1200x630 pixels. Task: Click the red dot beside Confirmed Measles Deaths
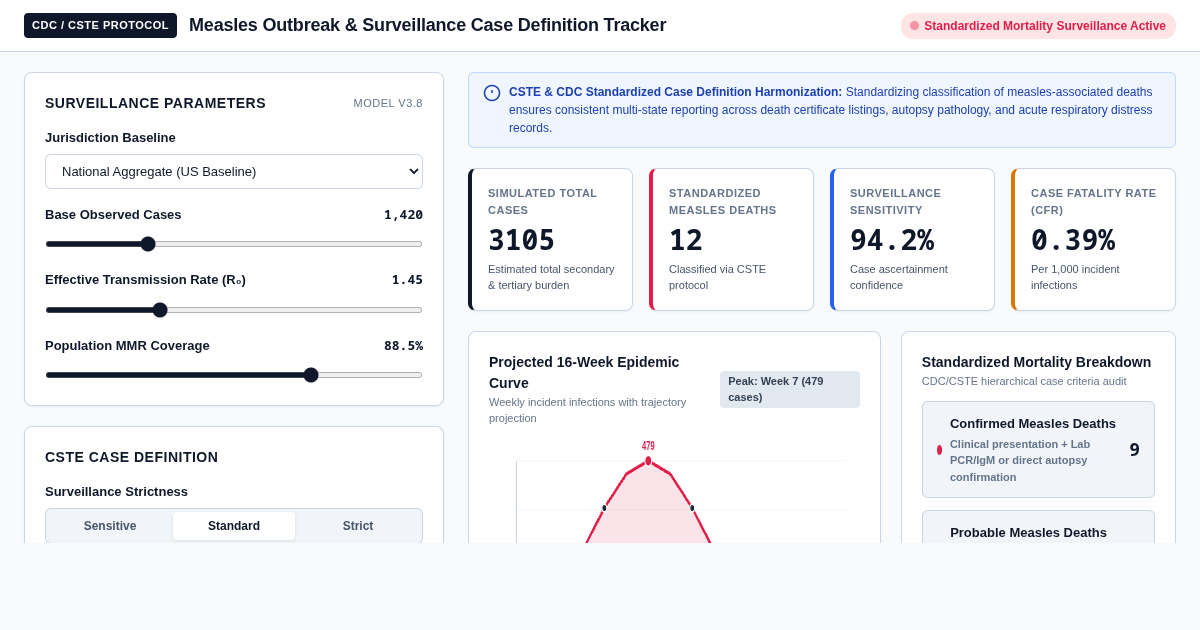click(x=939, y=450)
